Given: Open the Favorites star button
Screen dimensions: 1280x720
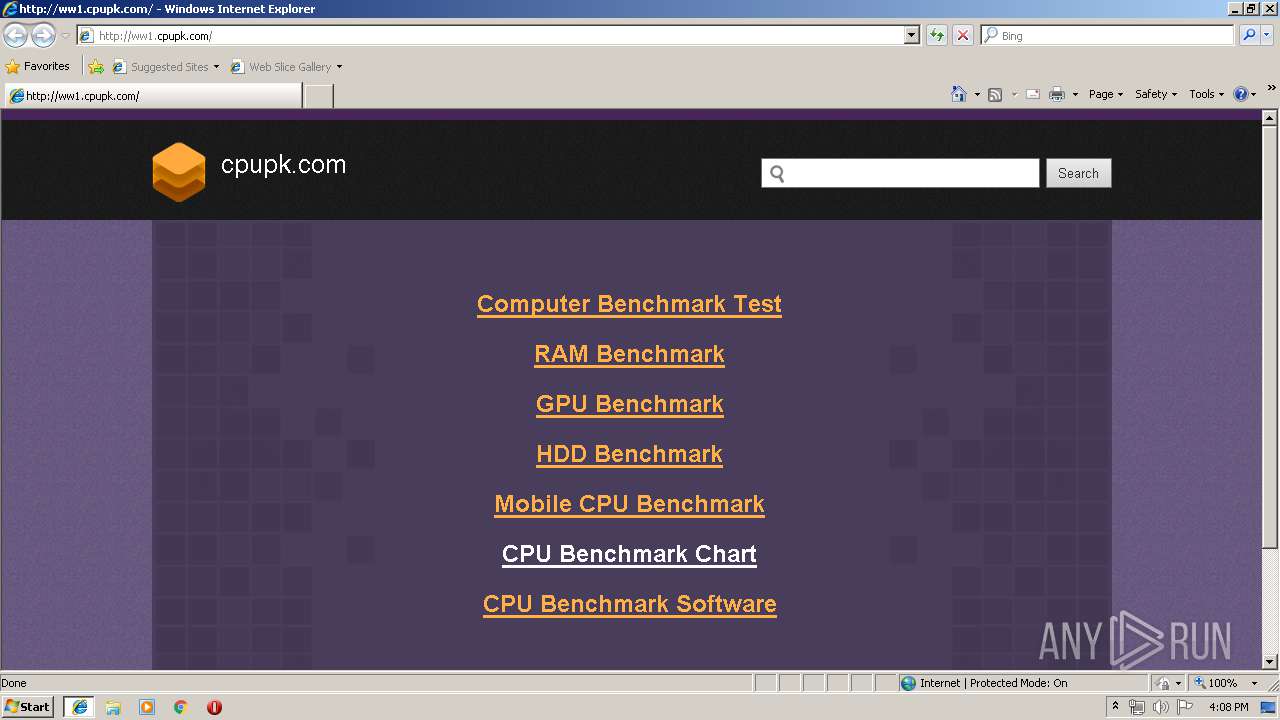Looking at the screenshot, I should coord(37,67).
